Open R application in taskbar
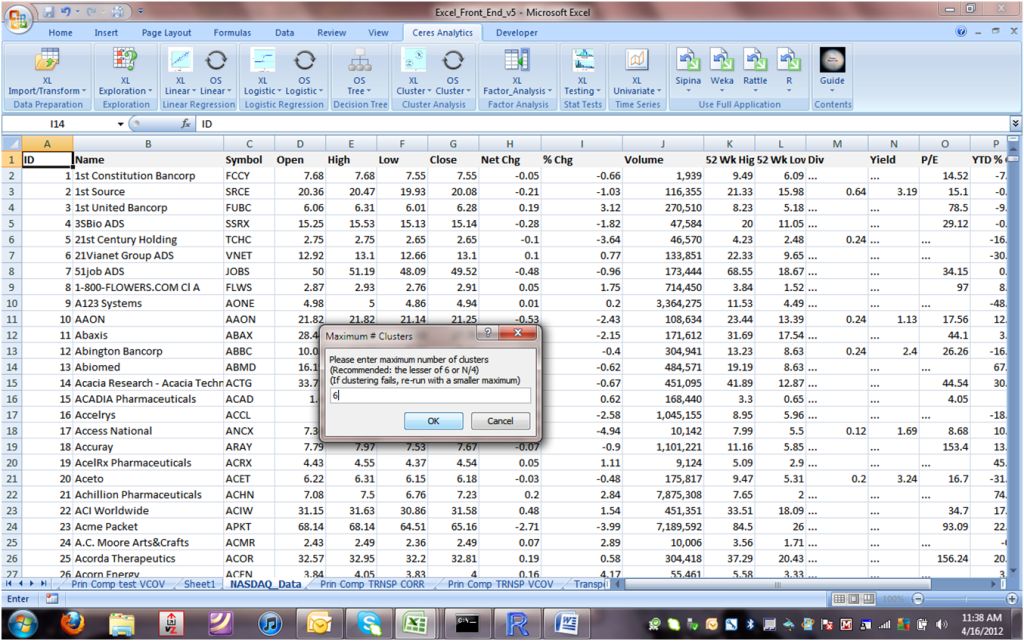1024x641 pixels. [517, 624]
